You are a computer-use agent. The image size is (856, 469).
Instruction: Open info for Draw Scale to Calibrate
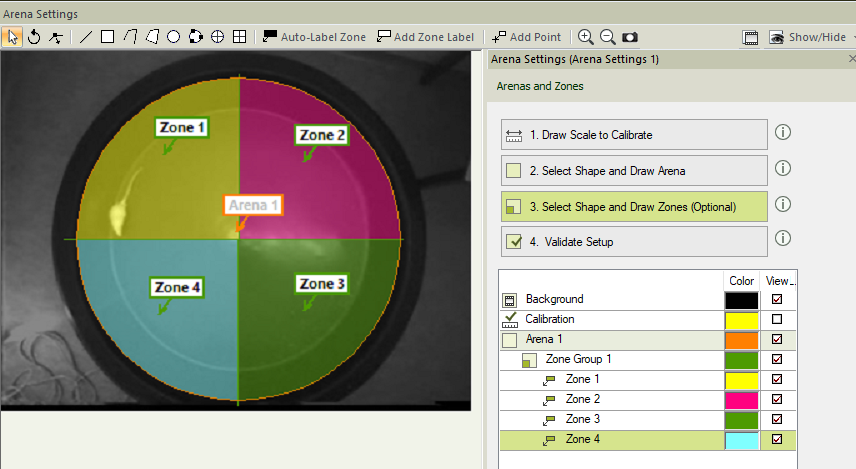click(x=783, y=132)
